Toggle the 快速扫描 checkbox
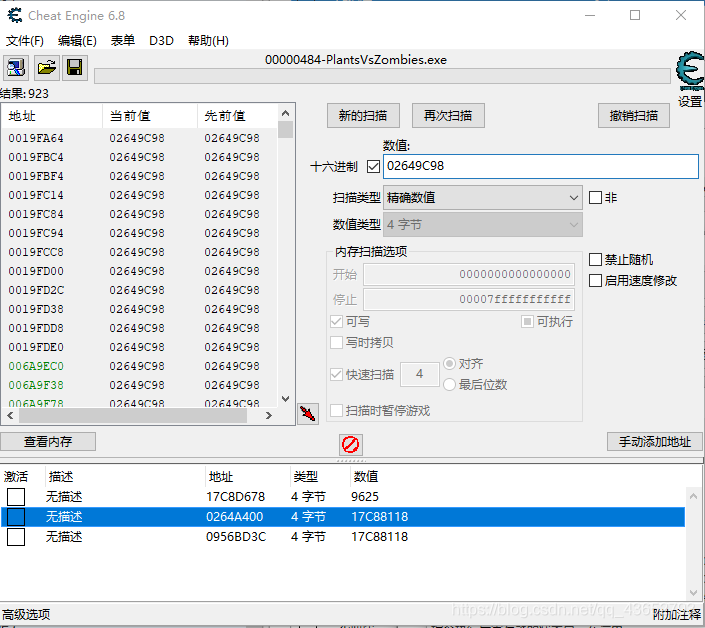The image size is (705, 628). (336, 374)
